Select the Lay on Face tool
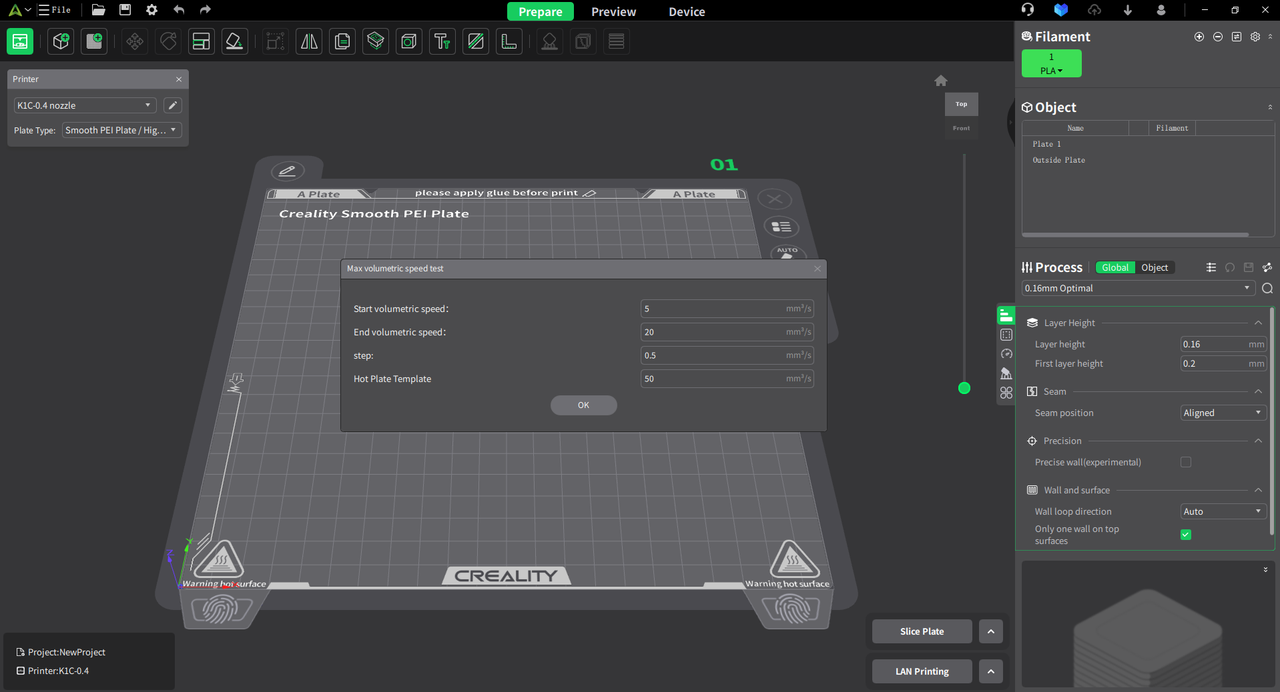The height and width of the screenshot is (692, 1280). tap(234, 41)
